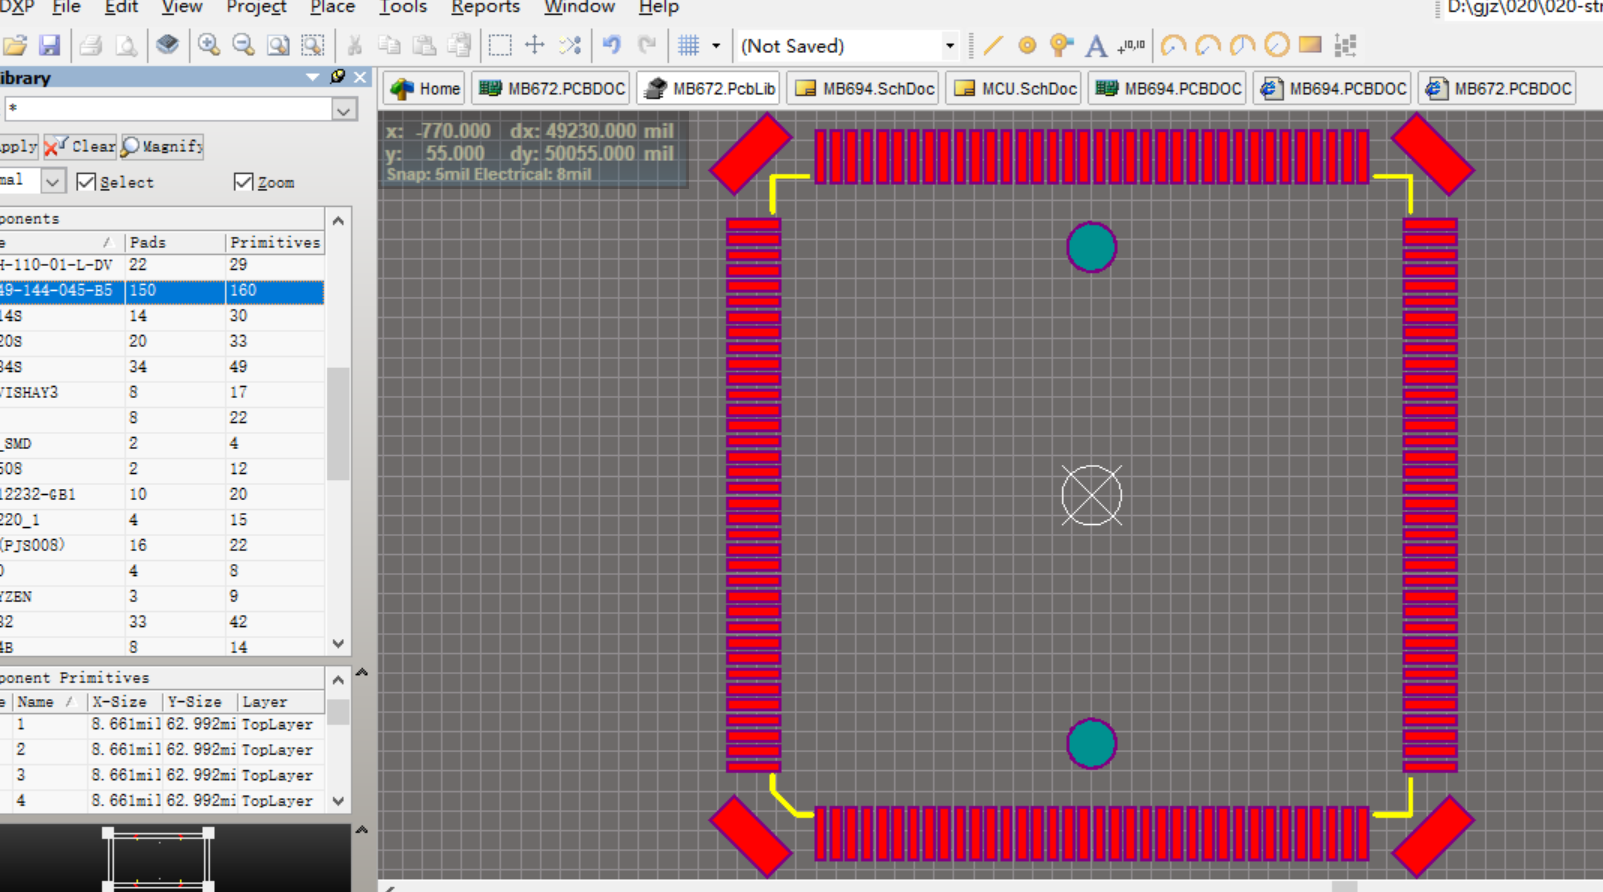
Task: Switch to the MB672.PcbLib tab
Action: (710, 88)
